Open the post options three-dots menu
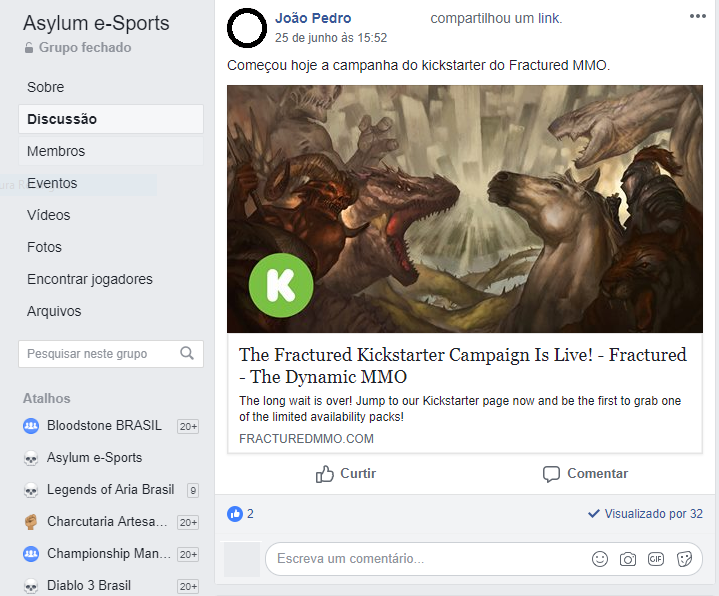Image resolution: width=719 pixels, height=596 pixels. click(x=697, y=16)
